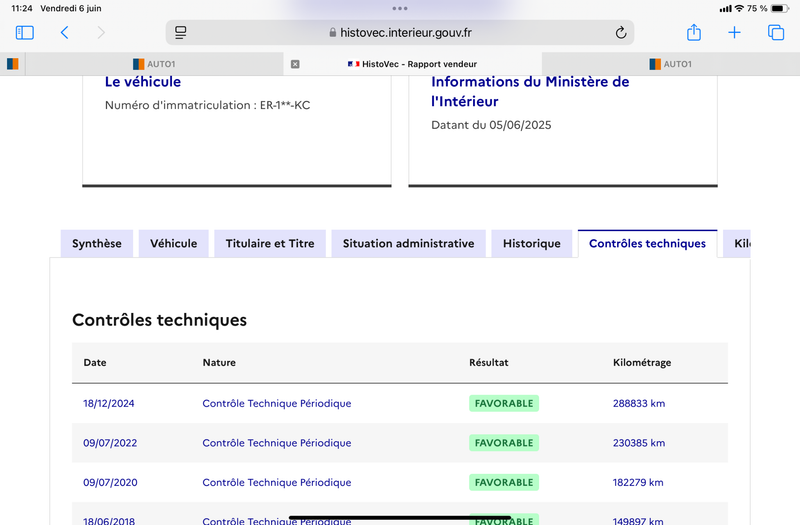Click the FAVORABLE badge for 09/07/2022
Viewport: 800px width, 525px height.
tap(504, 443)
